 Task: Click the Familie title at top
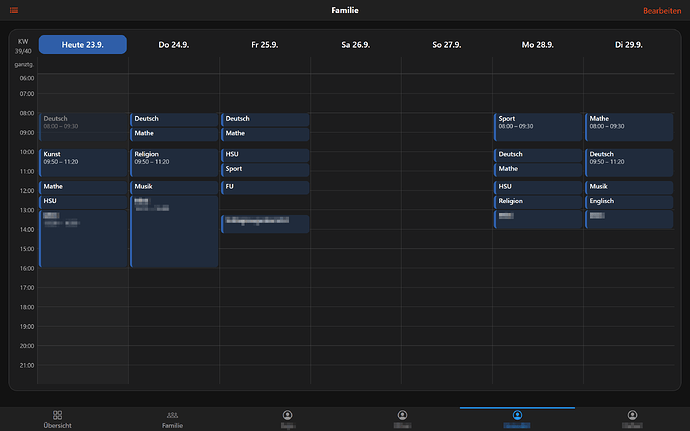pyautogui.click(x=345, y=10)
